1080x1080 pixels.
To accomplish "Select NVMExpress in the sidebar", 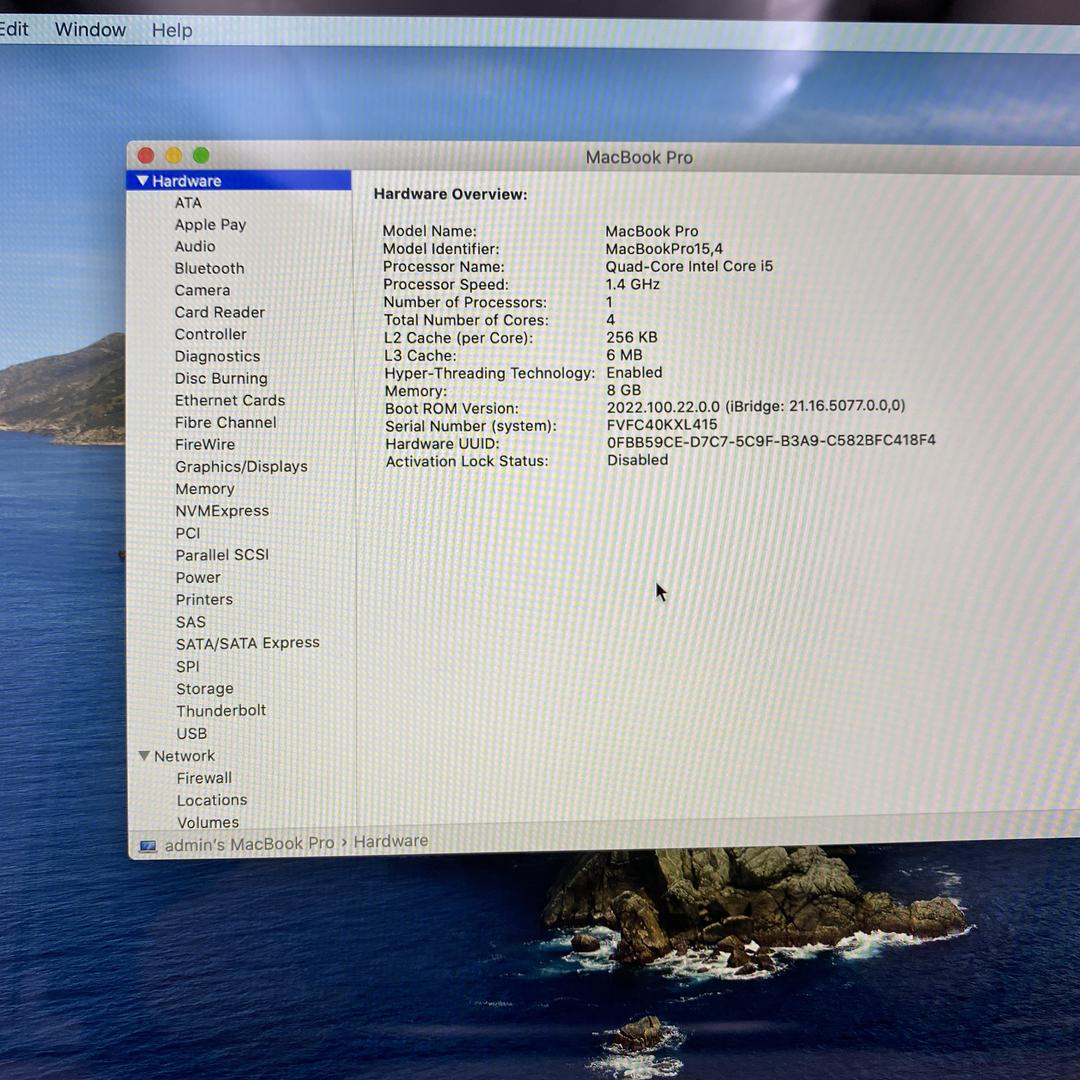I will pos(222,510).
